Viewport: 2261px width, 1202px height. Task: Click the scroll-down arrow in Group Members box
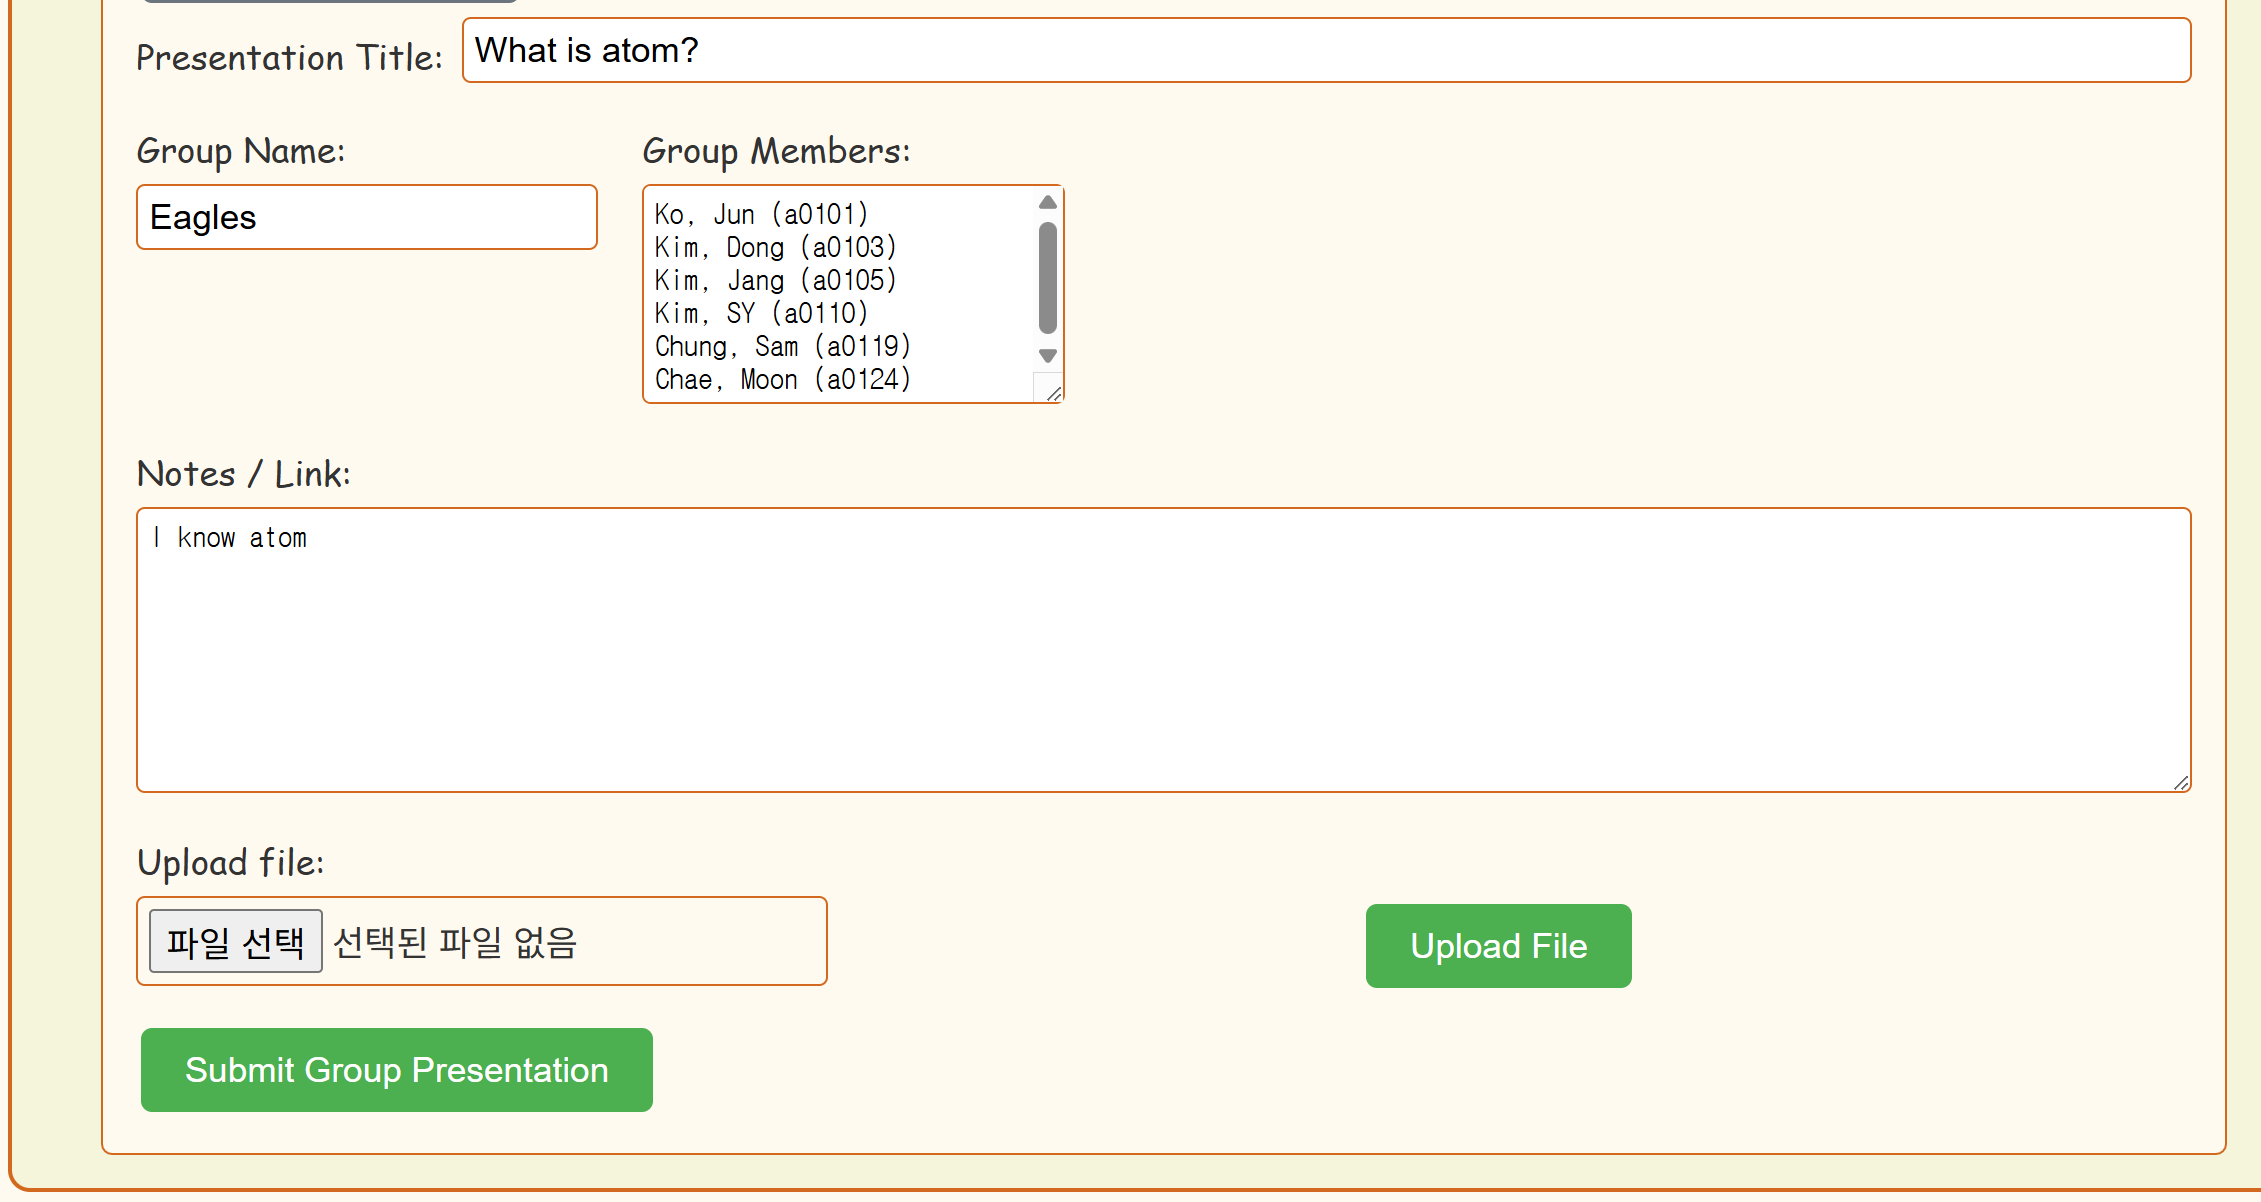[1047, 355]
